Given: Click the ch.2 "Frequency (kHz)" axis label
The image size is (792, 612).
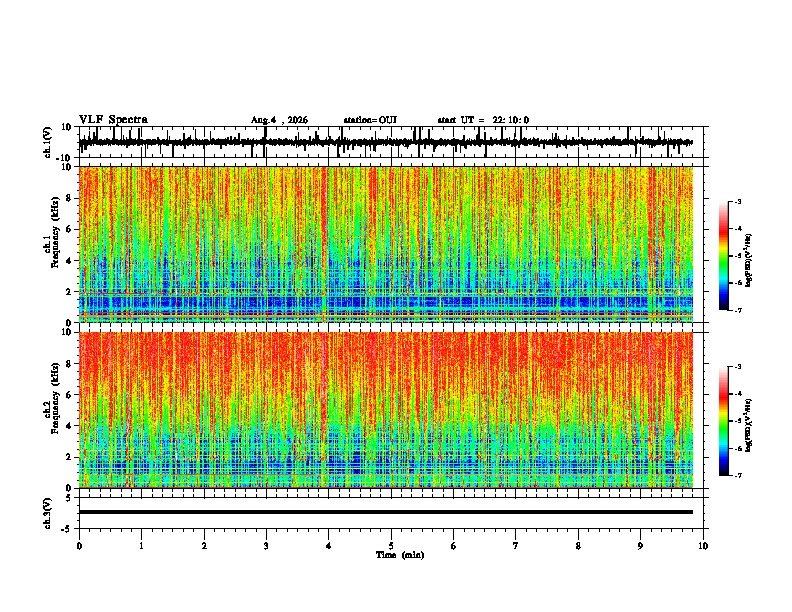Looking at the screenshot, I should point(55,398).
